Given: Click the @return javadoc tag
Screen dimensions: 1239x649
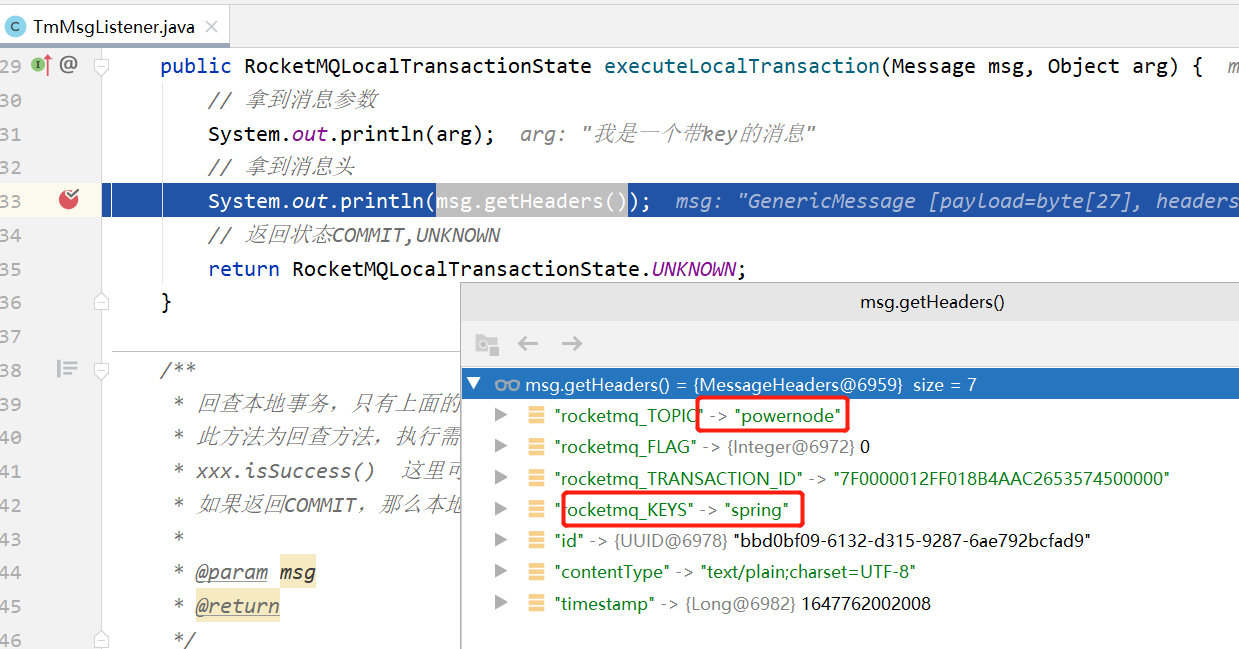Looking at the screenshot, I should (x=237, y=605).
